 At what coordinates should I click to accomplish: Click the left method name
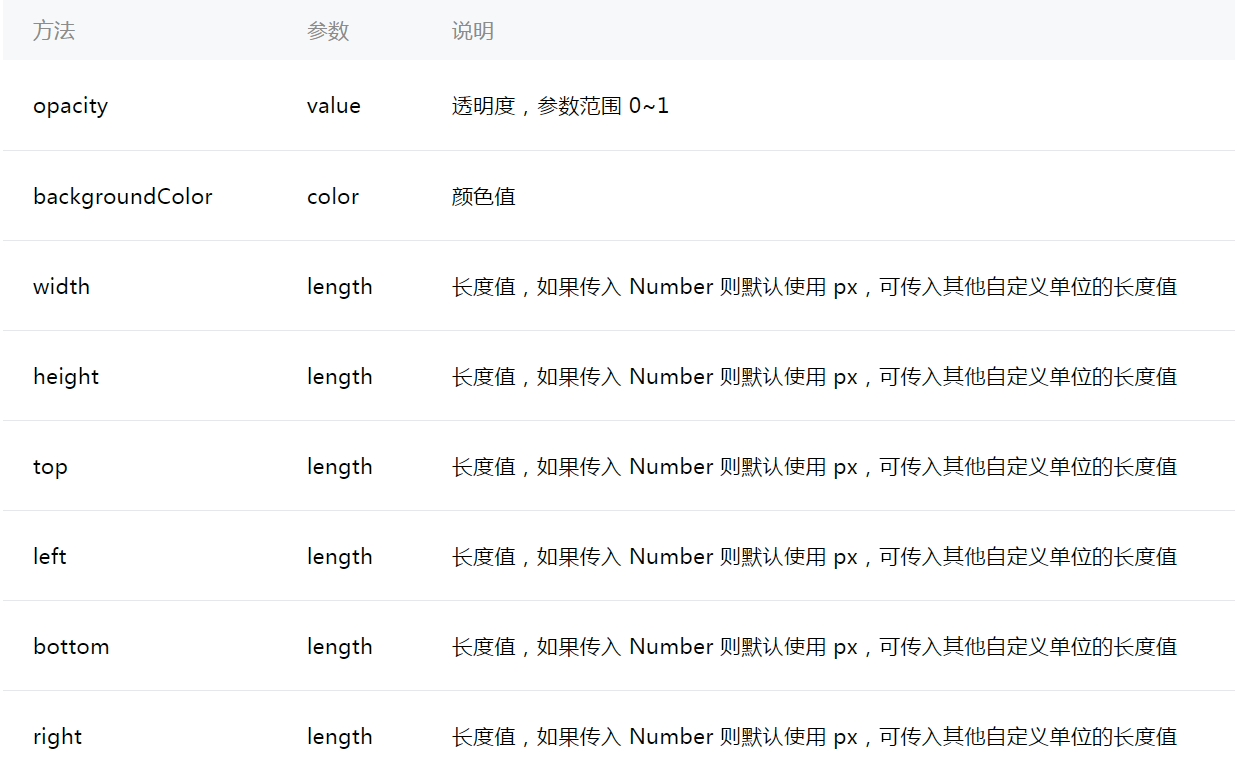(48, 556)
